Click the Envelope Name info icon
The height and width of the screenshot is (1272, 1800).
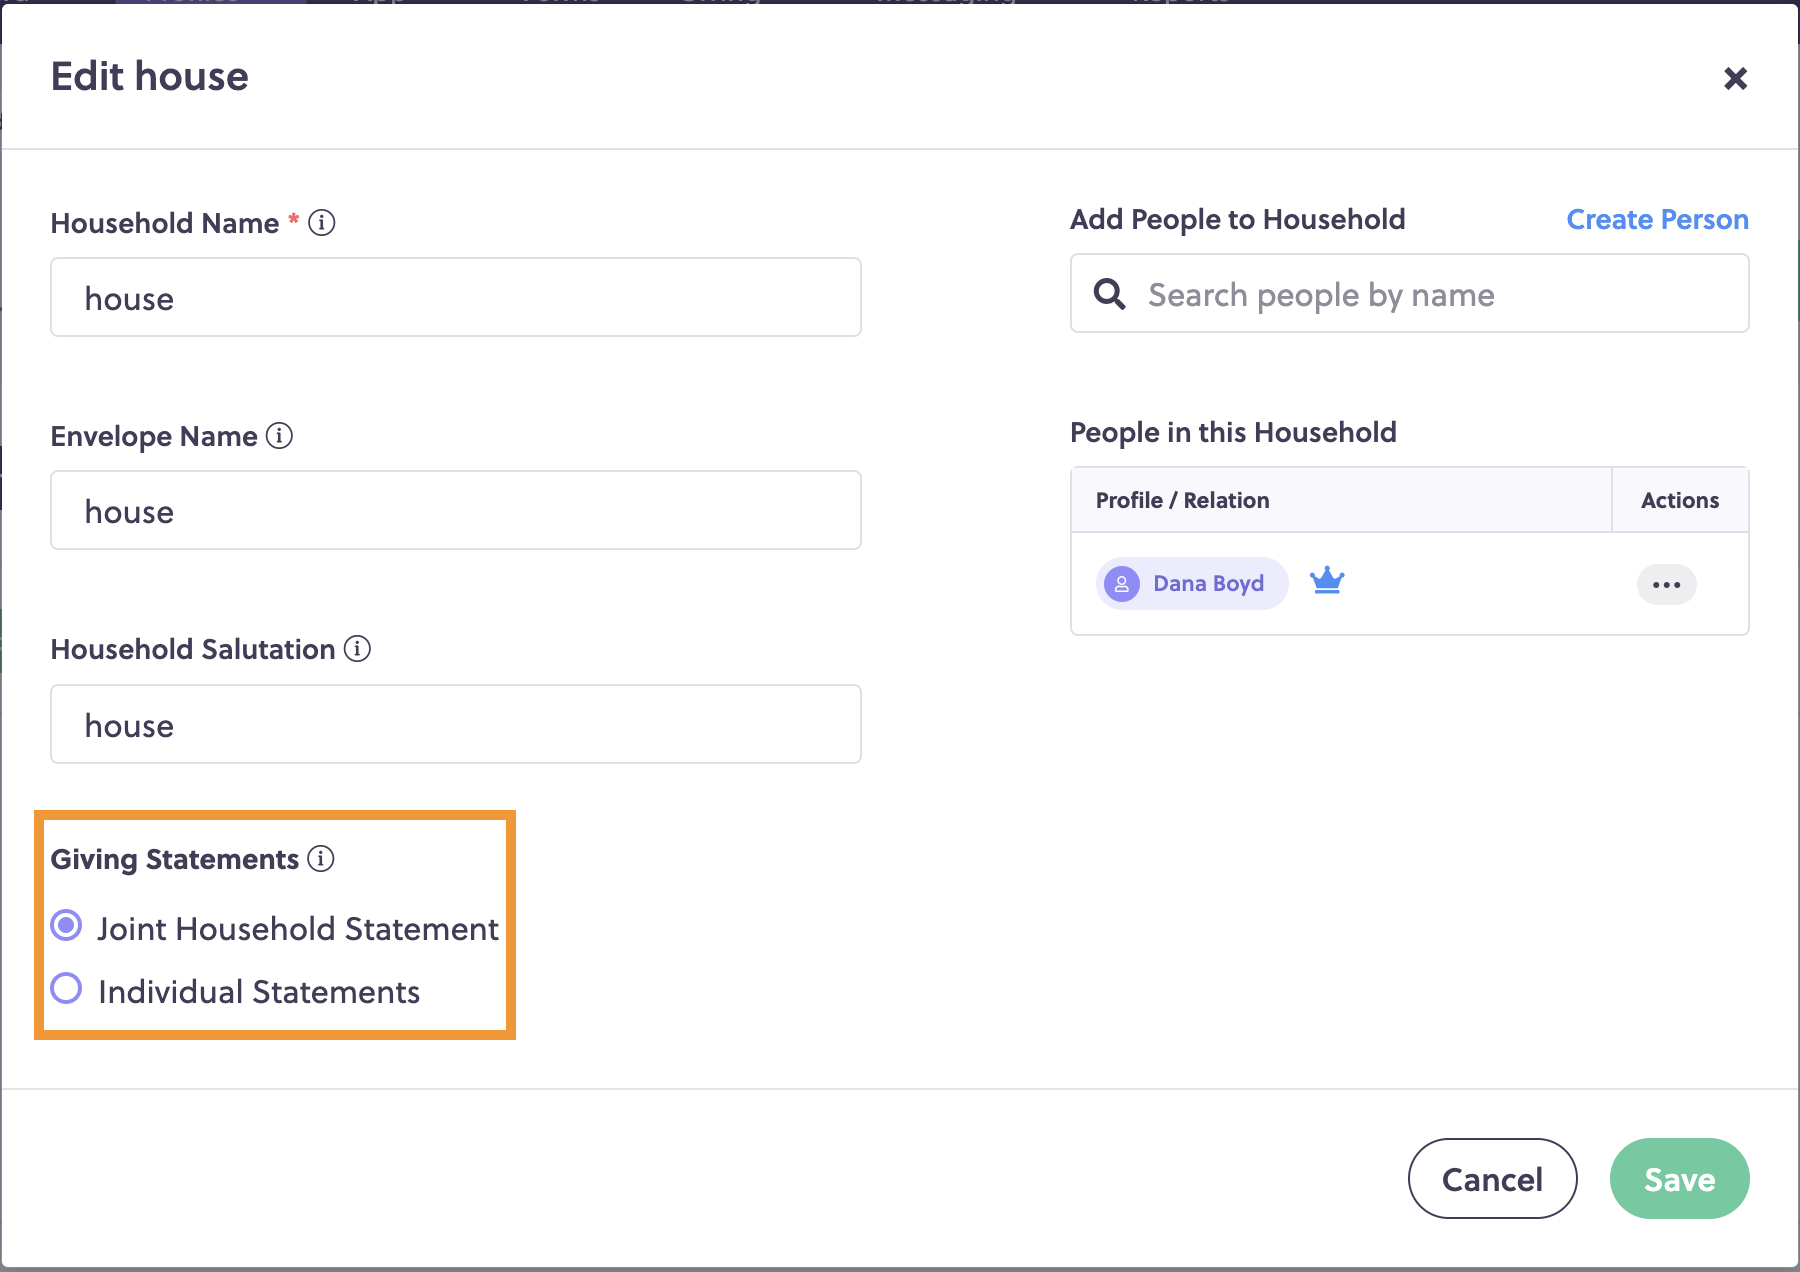[x=280, y=436]
